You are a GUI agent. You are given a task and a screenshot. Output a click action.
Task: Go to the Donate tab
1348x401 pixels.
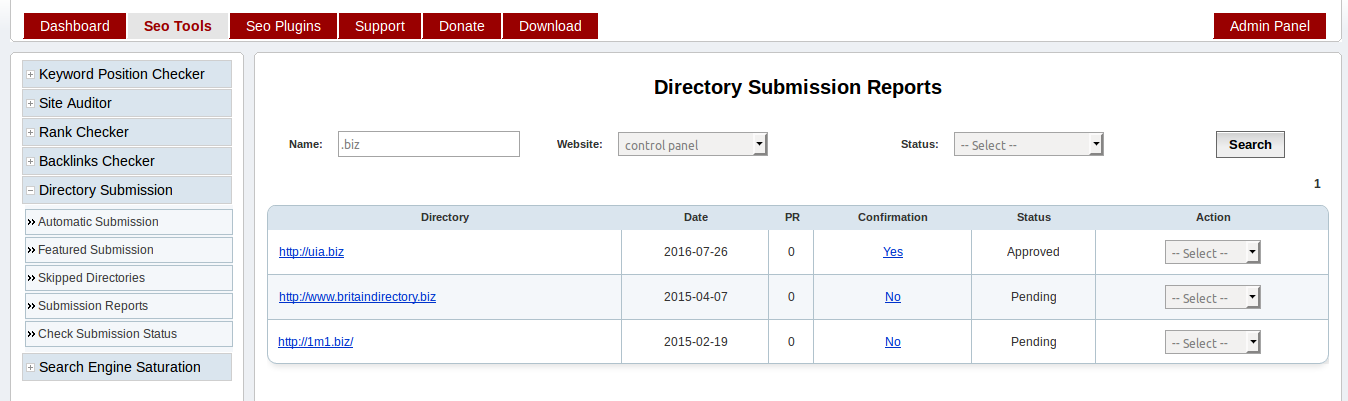462,26
